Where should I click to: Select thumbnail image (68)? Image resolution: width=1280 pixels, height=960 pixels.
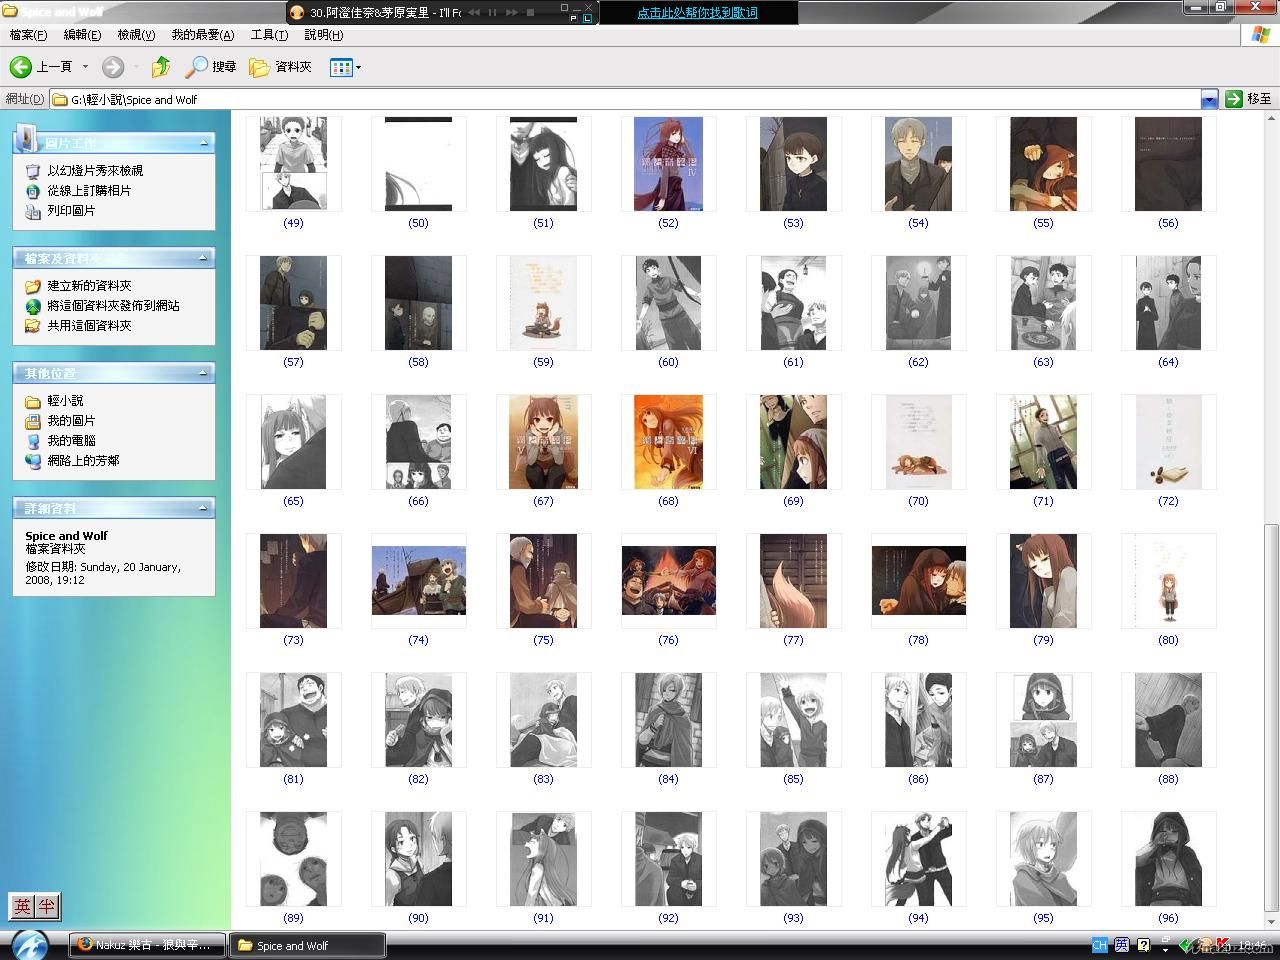[x=668, y=442]
